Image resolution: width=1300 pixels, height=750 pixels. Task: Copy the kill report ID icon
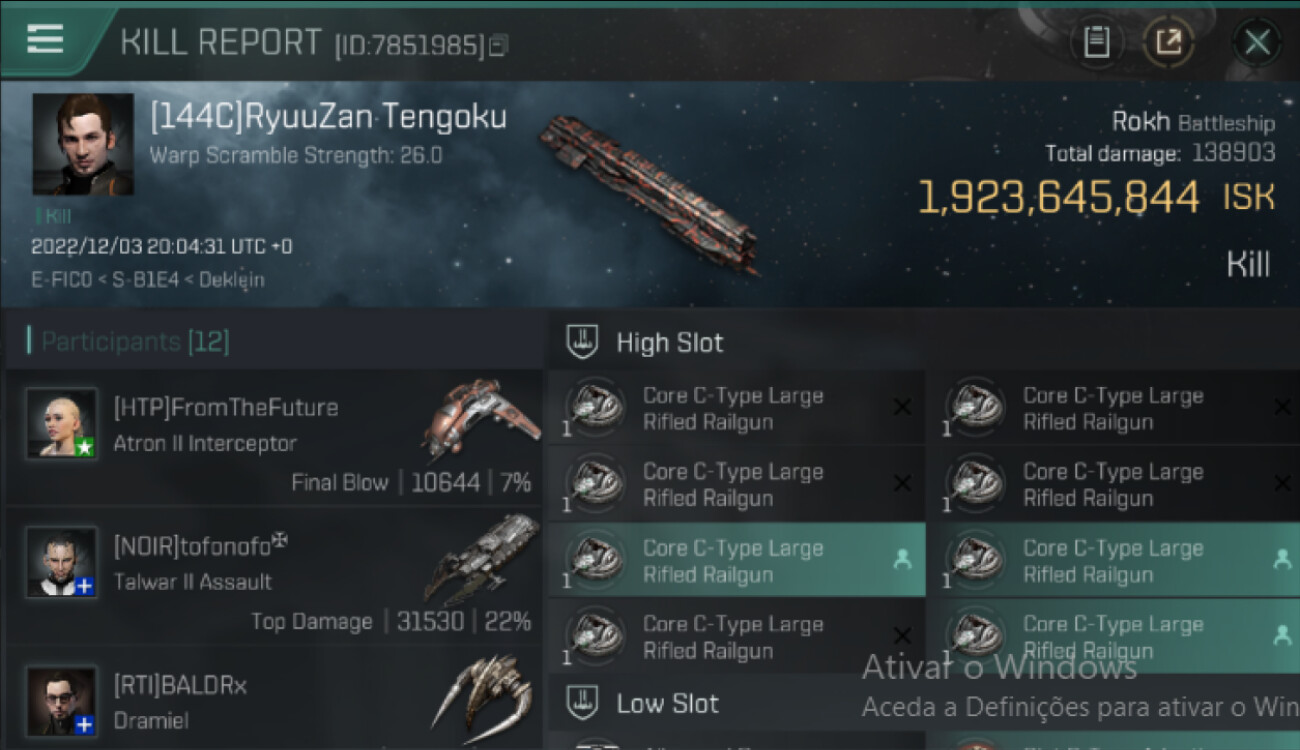[498, 45]
